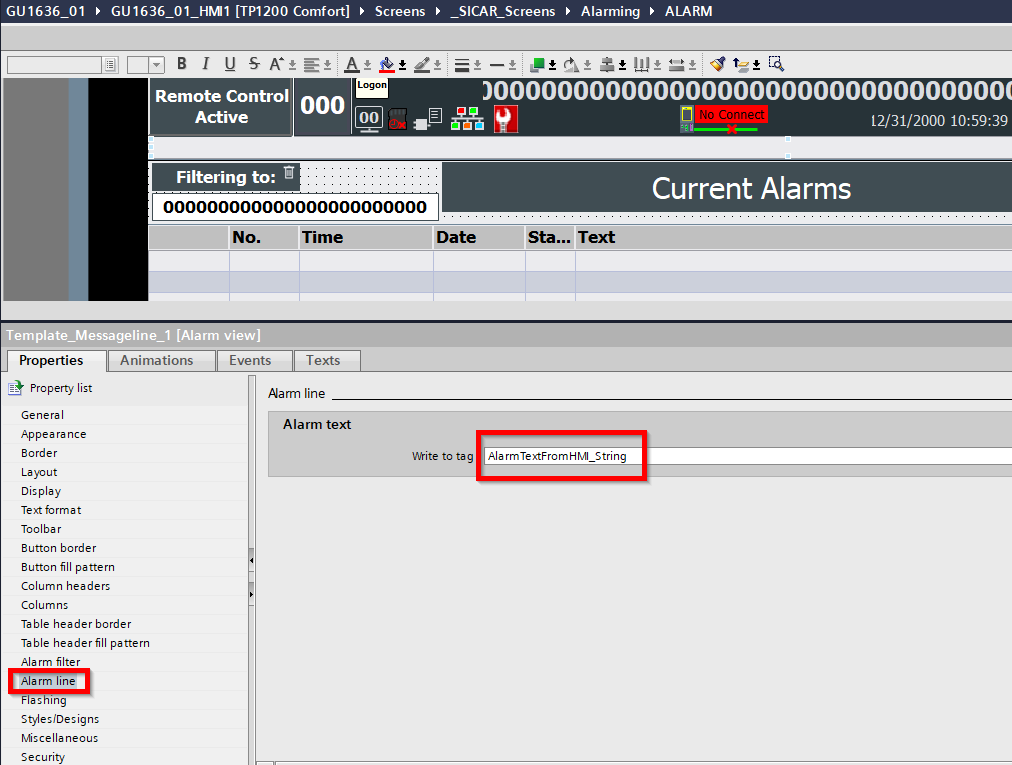Toggle strikethrough text formatting
Image resolution: width=1012 pixels, height=765 pixels.
(254, 64)
